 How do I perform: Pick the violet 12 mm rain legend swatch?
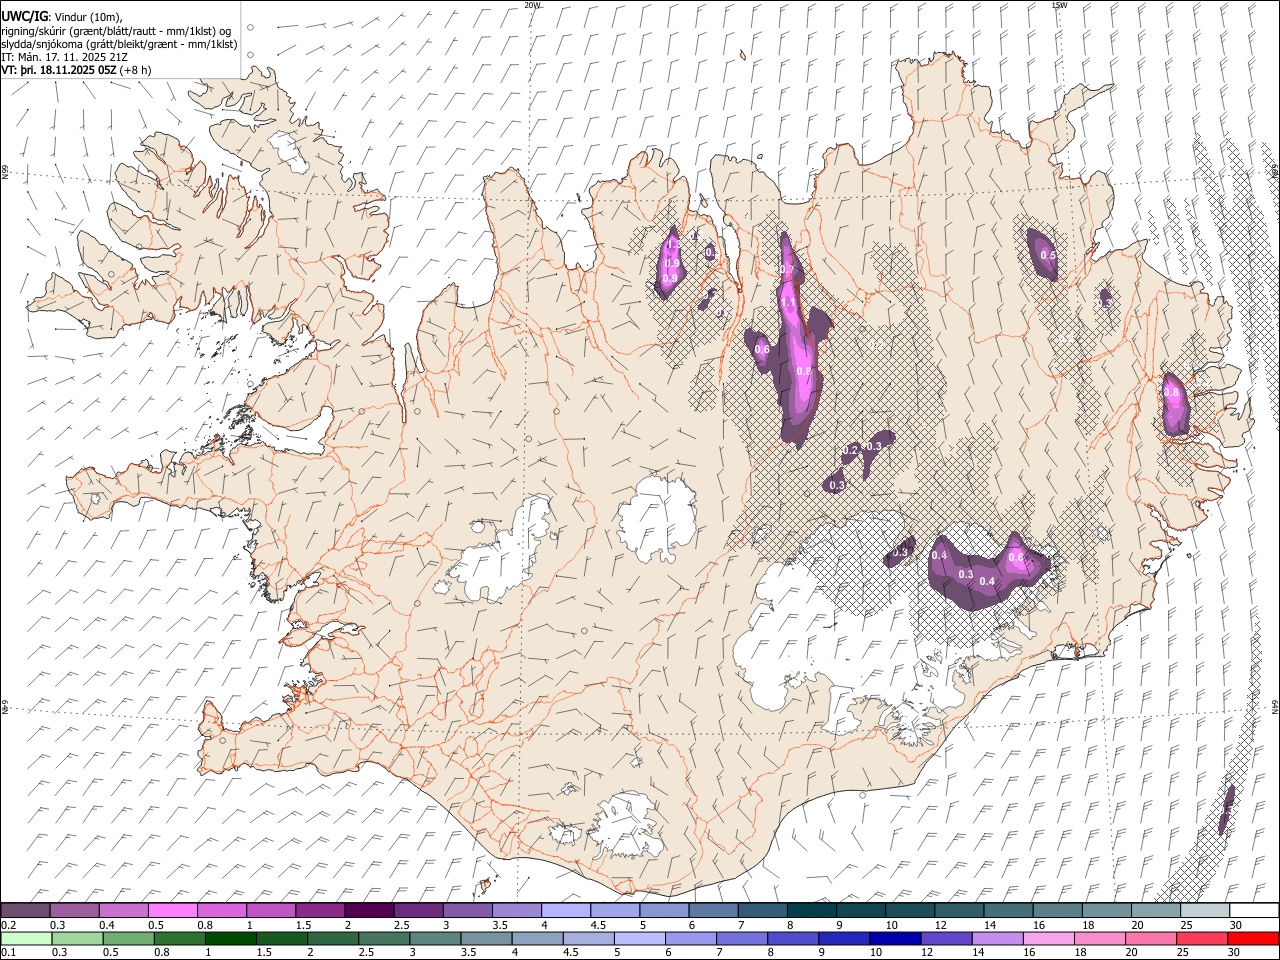coord(946,938)
